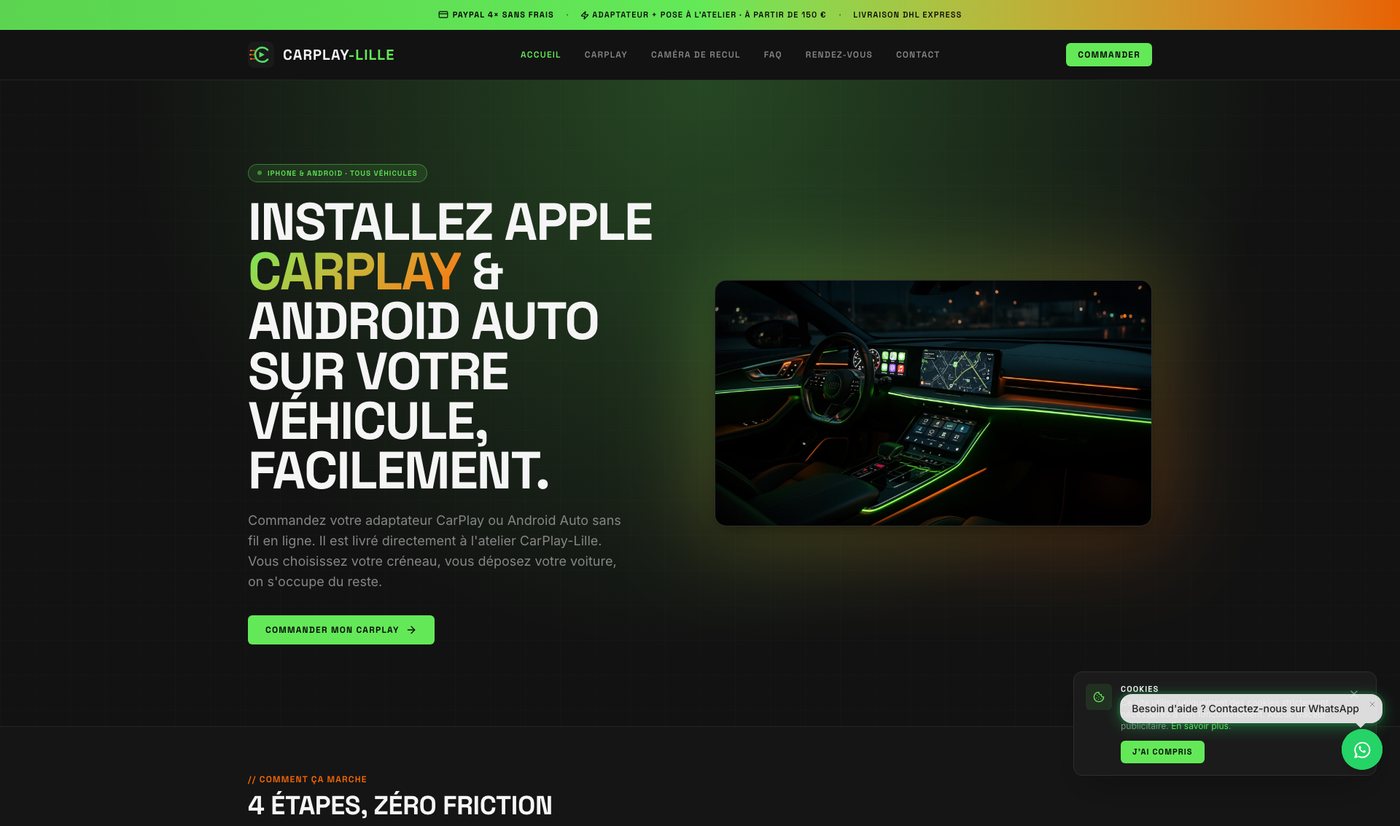Follow the En savoir plus link
Viewport: 1400px width, 826px height.
point(1201,726)
